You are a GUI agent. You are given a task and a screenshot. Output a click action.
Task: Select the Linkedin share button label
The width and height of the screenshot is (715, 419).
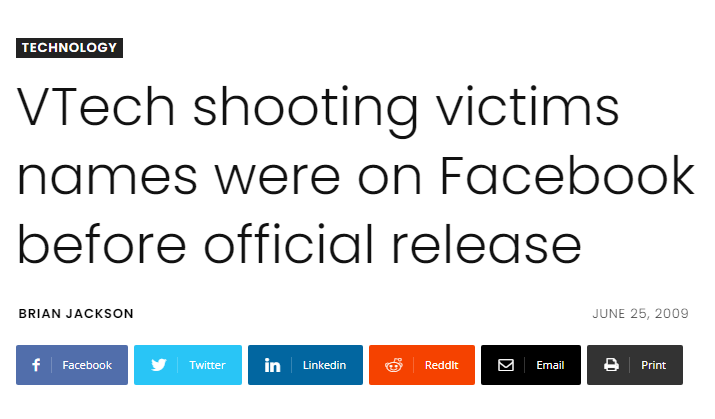[324, 365]
